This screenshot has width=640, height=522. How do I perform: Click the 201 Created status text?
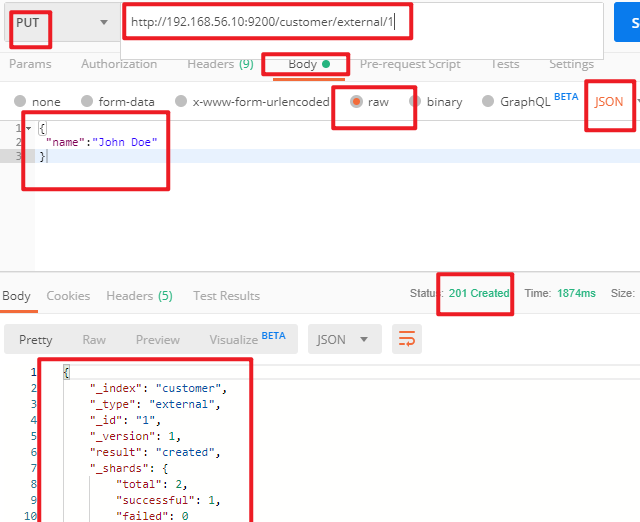(479, 293)
